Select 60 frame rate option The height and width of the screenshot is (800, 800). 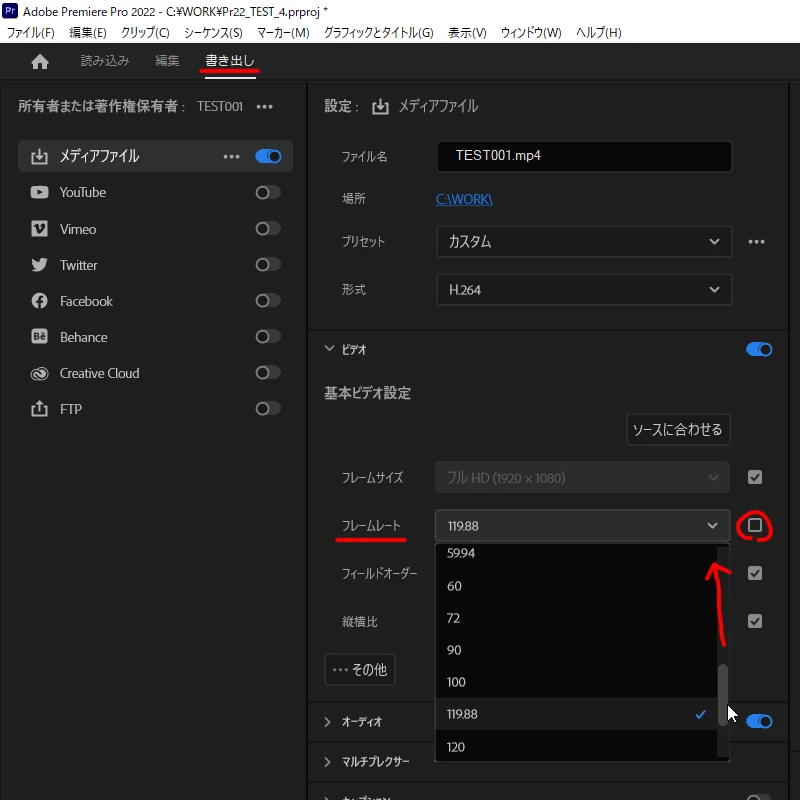pyautogui.click(x=576, y=586)
